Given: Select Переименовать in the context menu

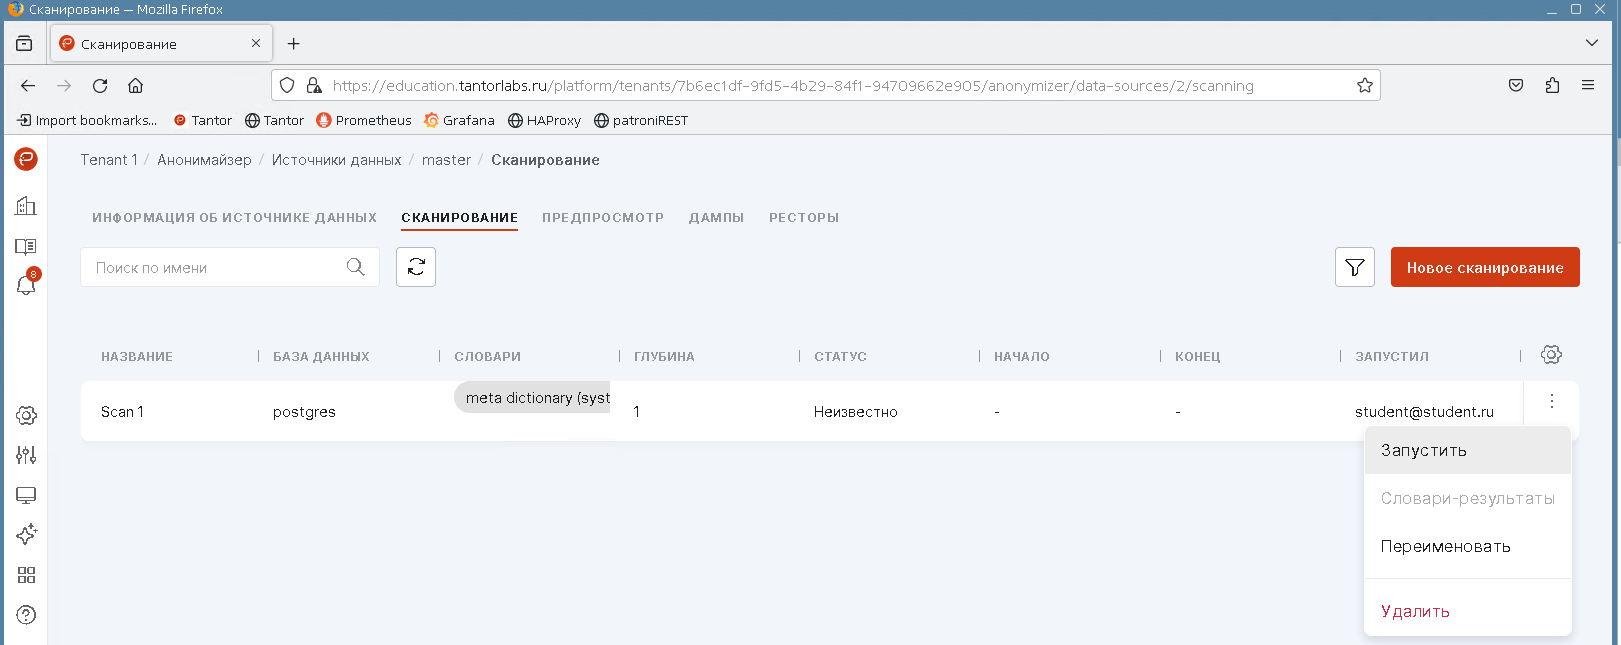Looking at the screenshot, I should click(x=1445, y=547).
